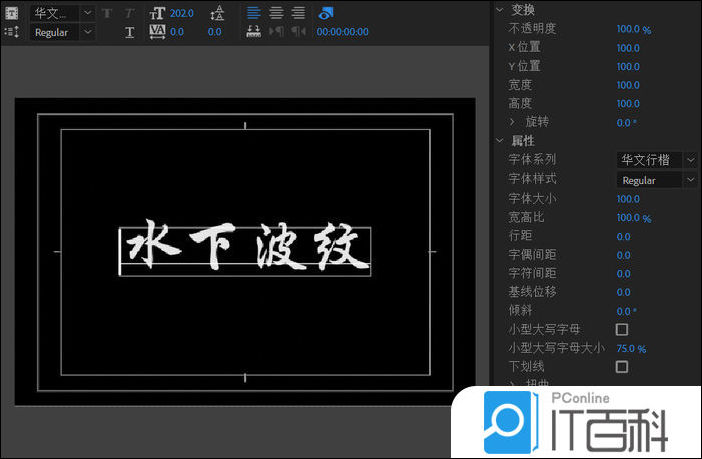Open 字体样式 Regular dropdown
Screen dimensions: 702x459
(656, 180)
